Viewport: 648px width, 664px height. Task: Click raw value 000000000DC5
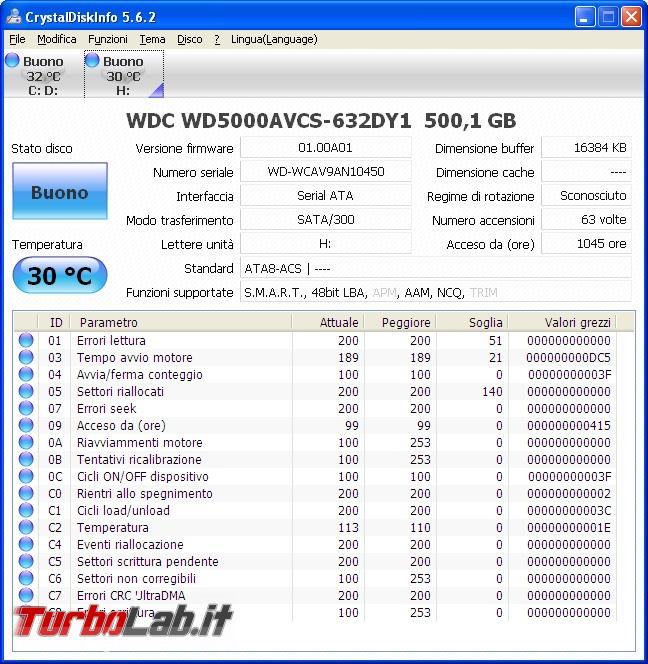pyautogui.click(x=568, y=357)
